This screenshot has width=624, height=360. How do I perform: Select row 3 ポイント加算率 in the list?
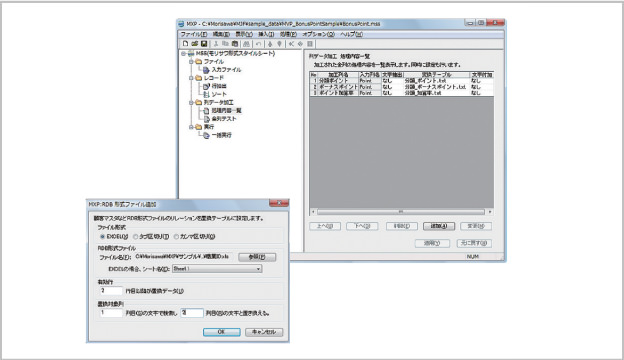tap(401, 93)
